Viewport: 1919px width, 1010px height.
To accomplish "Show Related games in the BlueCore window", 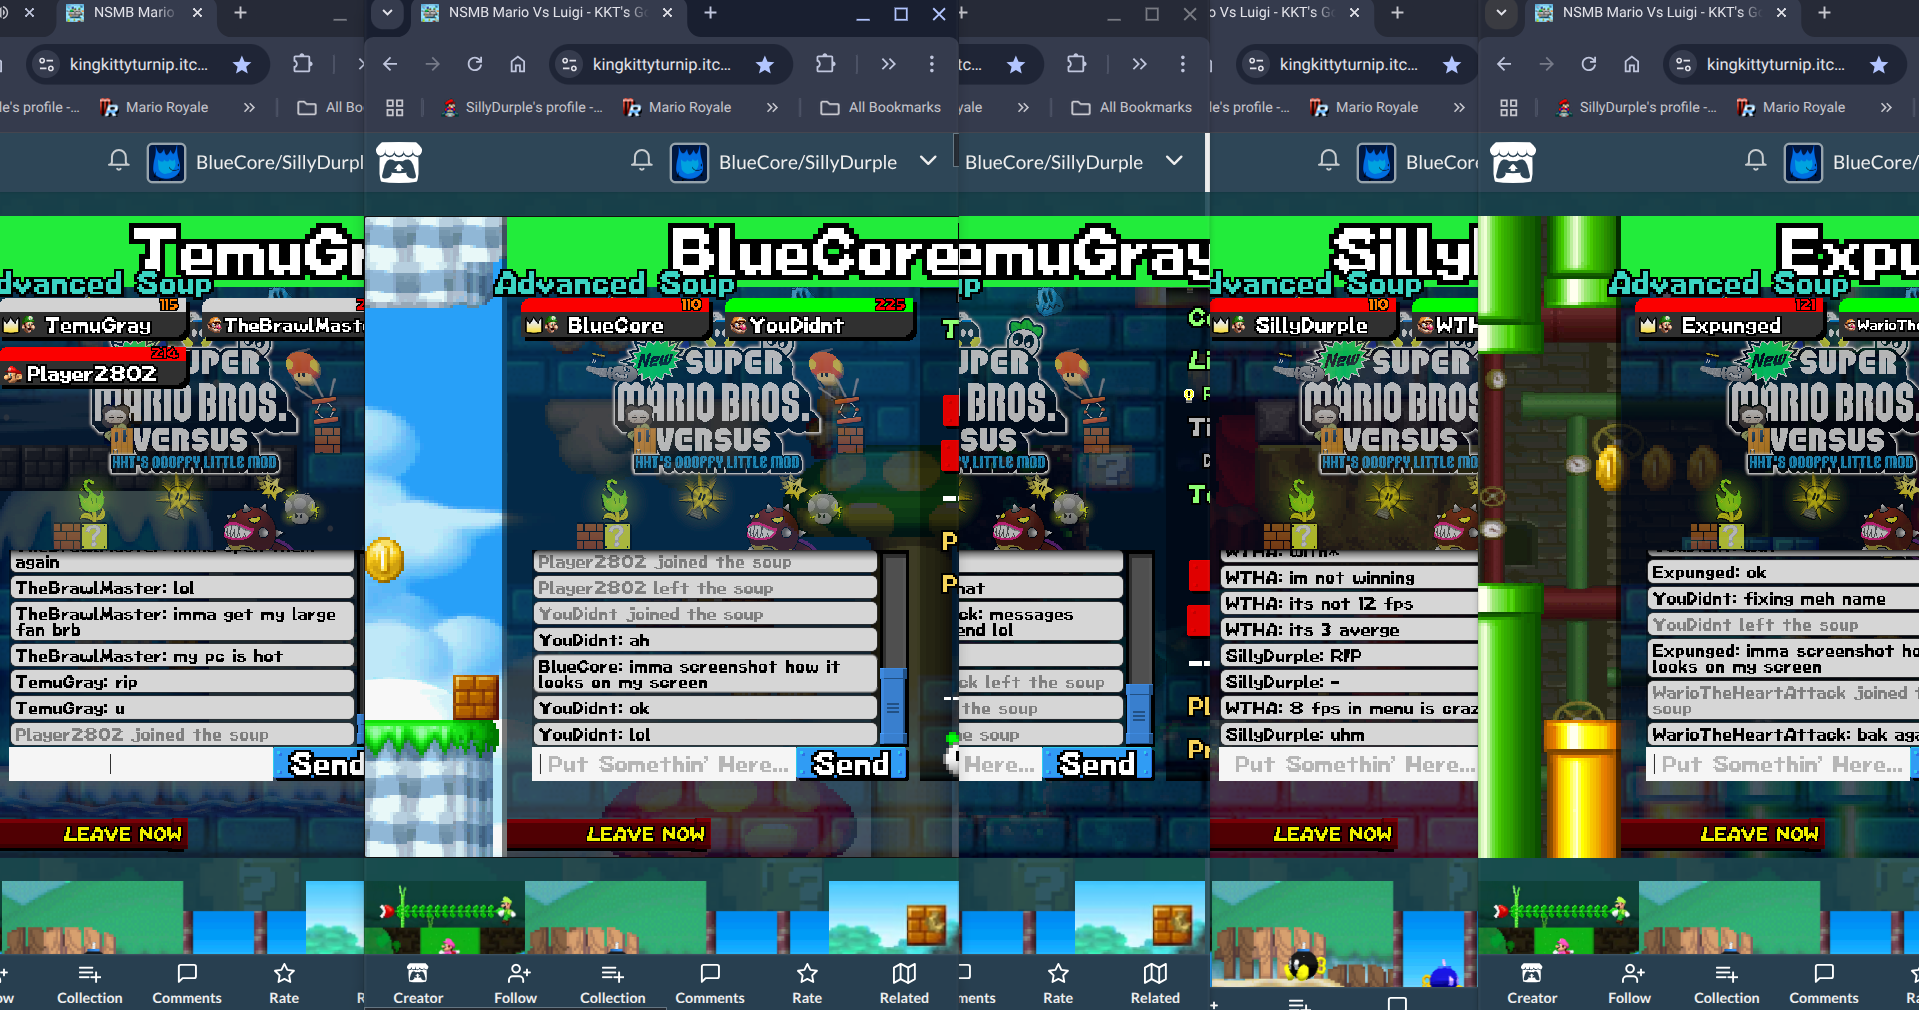I will point(904,984).
